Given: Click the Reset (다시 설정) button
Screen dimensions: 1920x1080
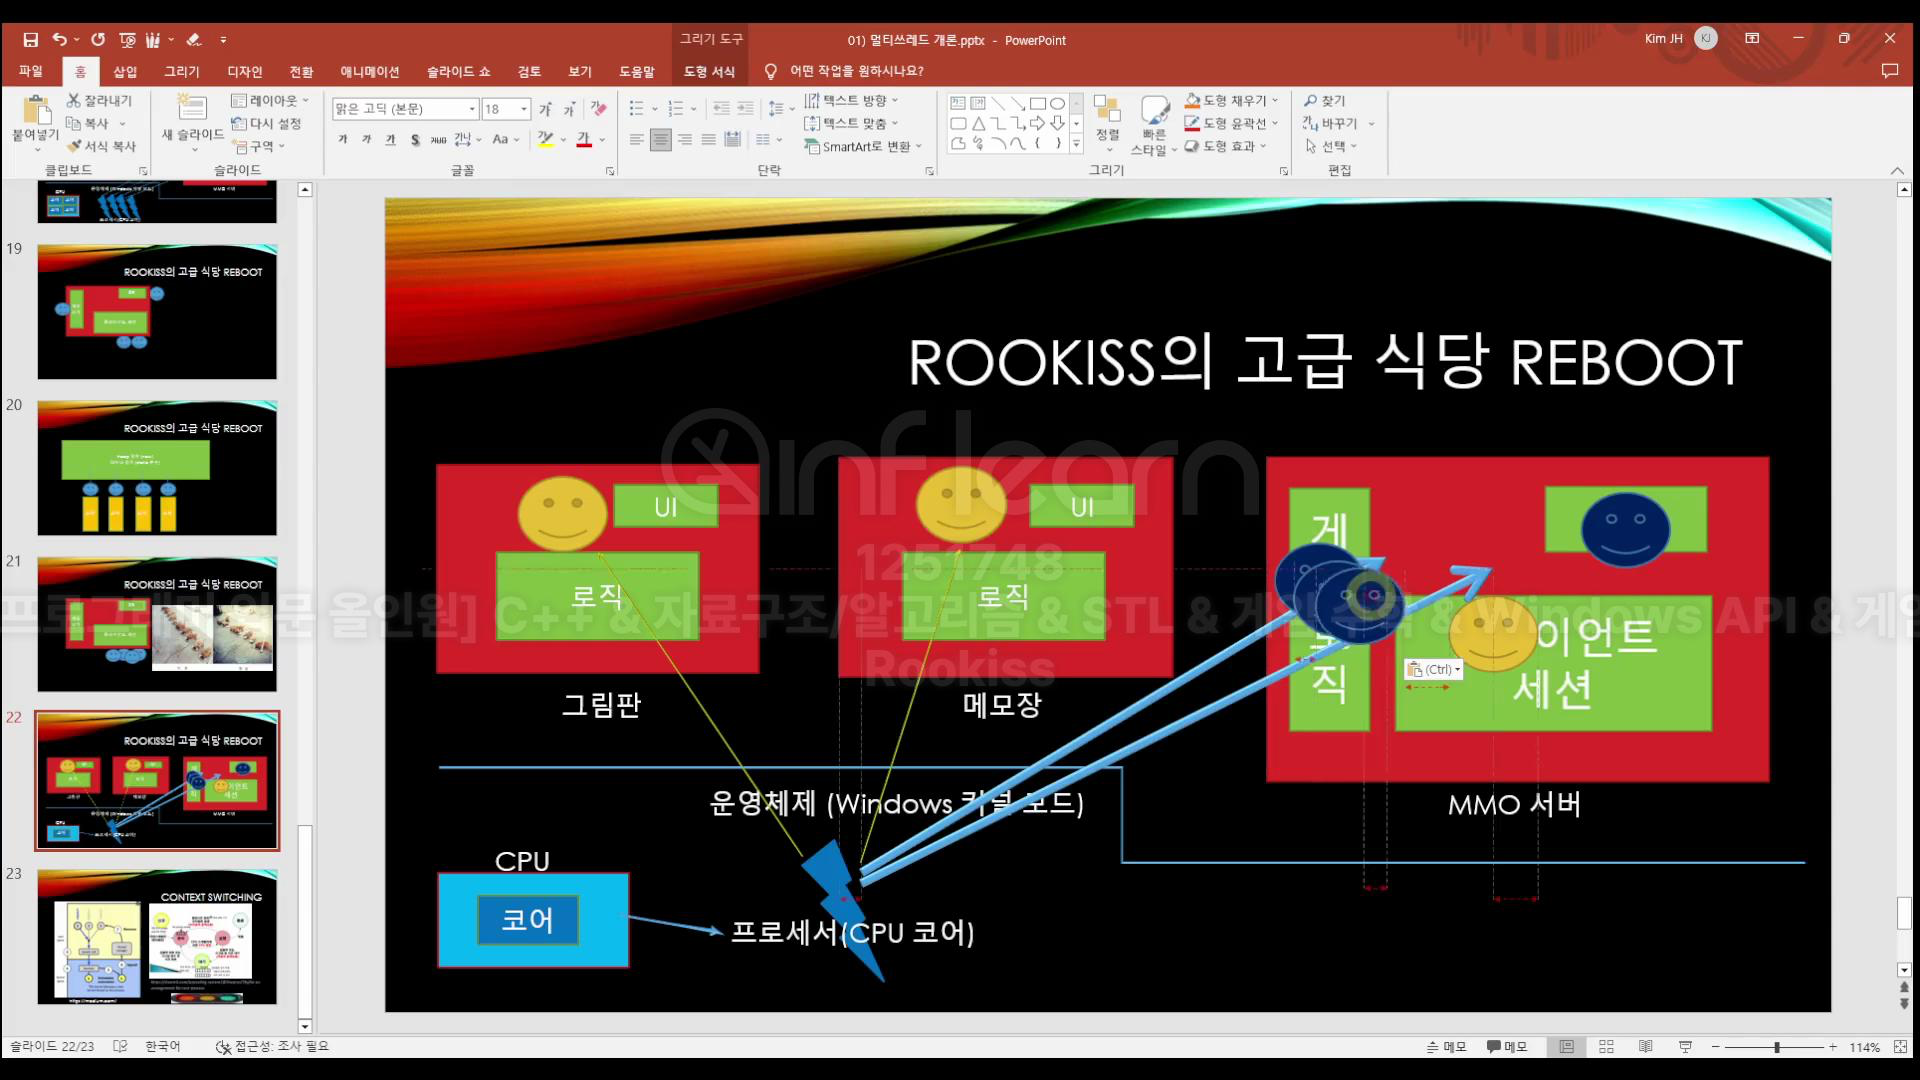Looking at the screenshot, I should (x=266, y=123).
